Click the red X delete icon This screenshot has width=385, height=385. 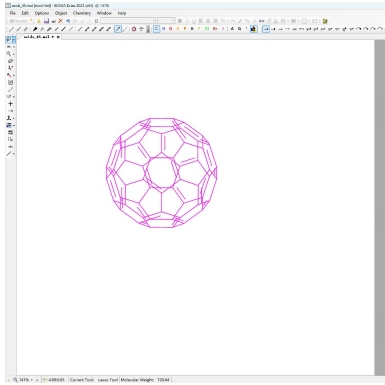[60, 21]
